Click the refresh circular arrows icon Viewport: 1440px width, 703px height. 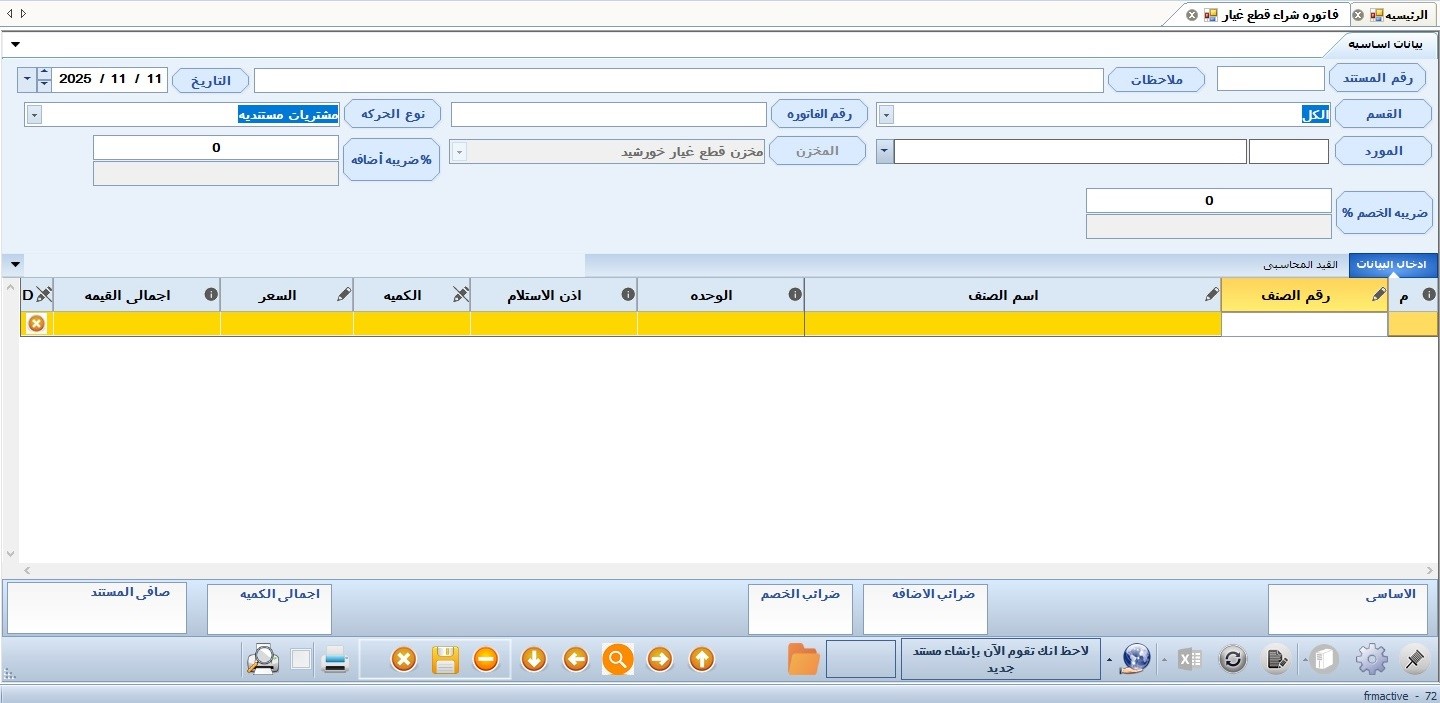[1233, 660]
